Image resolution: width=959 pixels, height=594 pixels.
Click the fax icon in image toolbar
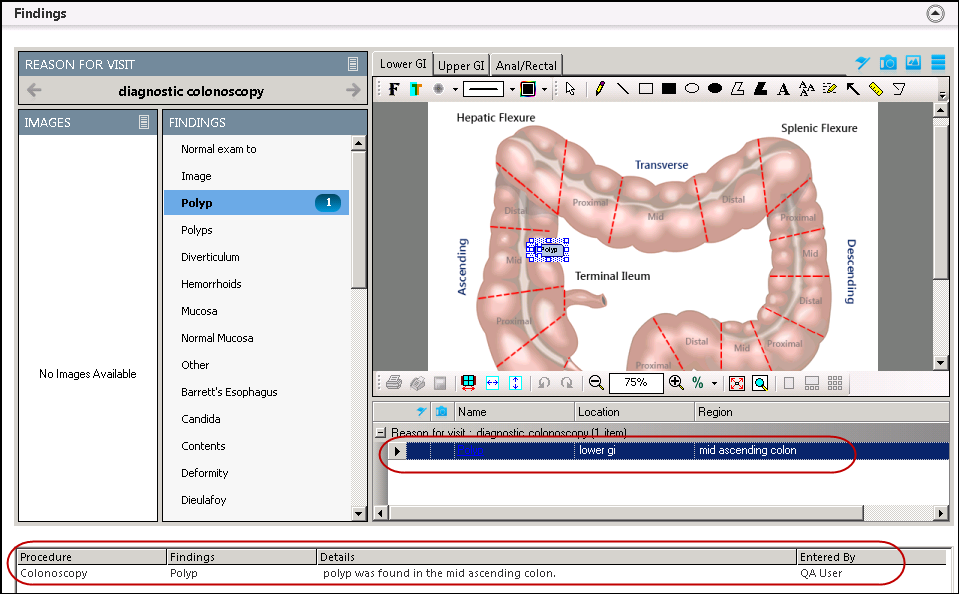418,383
